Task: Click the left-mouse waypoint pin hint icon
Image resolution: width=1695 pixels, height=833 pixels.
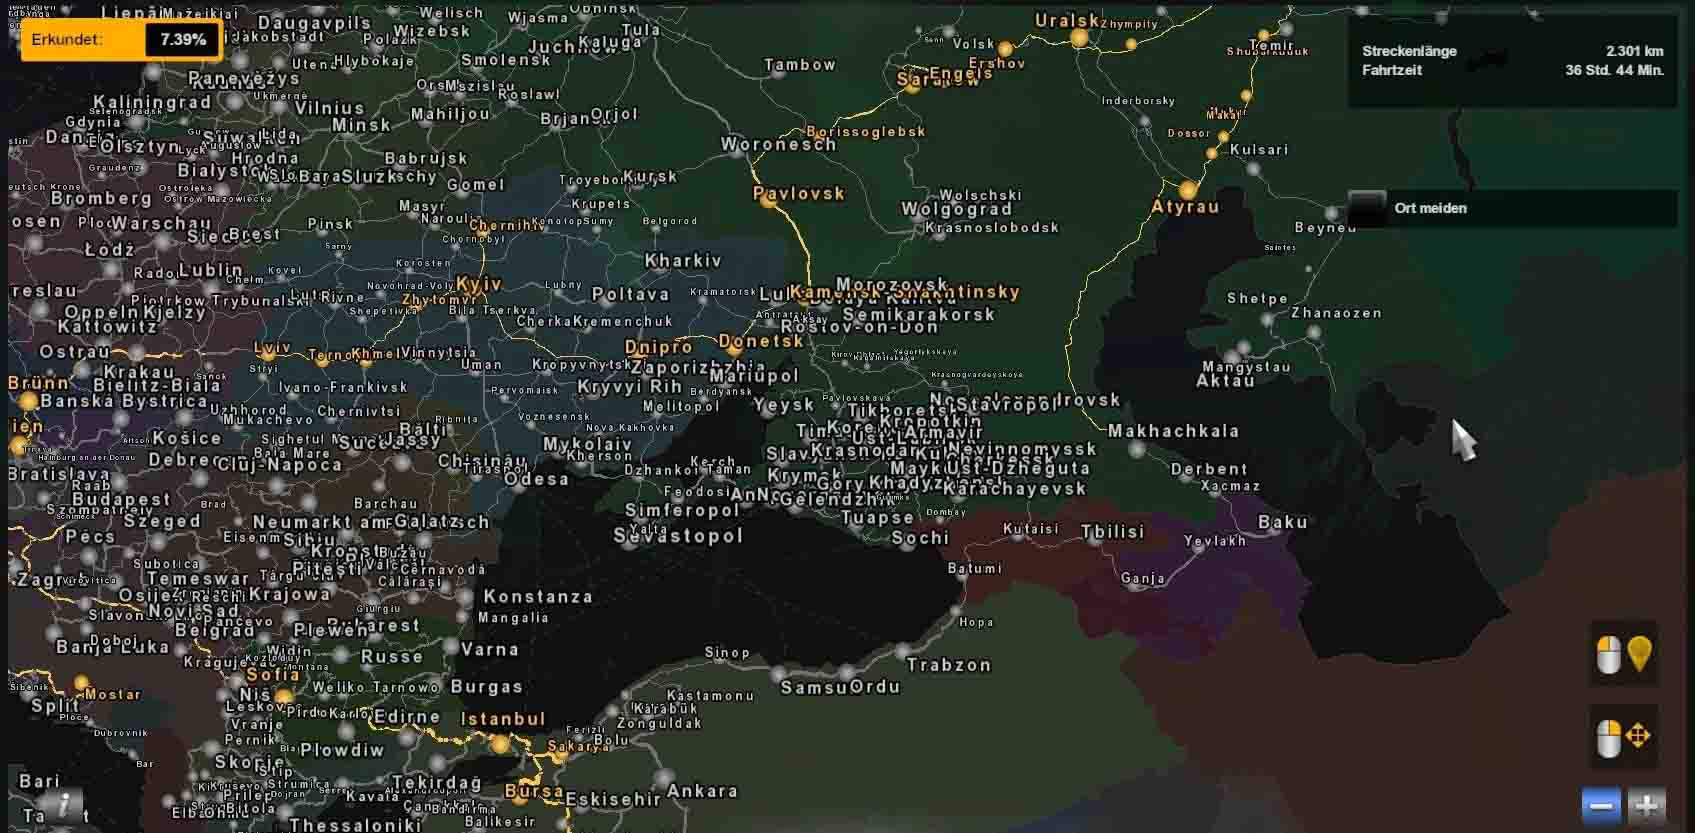Action: [x=1623, y=655]
